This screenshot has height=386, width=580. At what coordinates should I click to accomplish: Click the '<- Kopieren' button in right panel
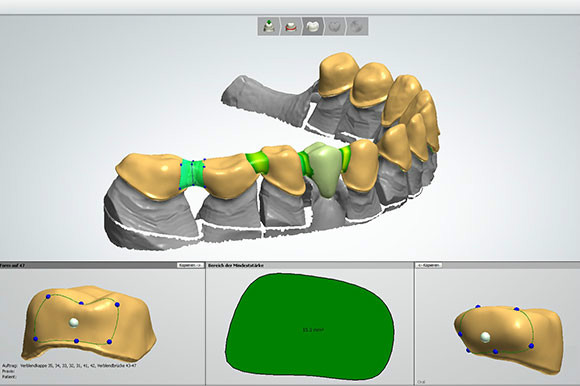[429, 265]
